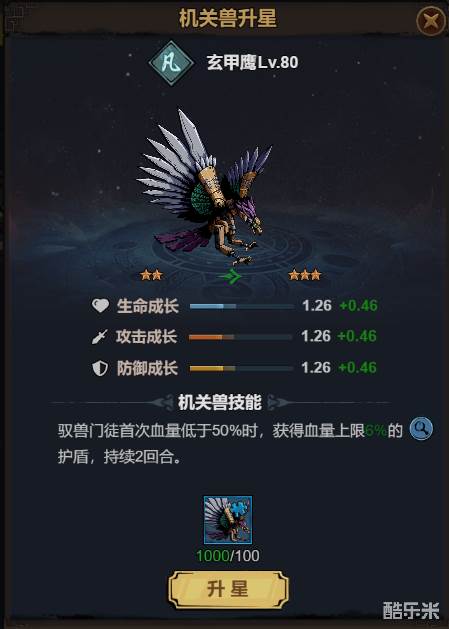Click the heart icon for 生命成长
The image size is (449, 629).
coord(100,306)
